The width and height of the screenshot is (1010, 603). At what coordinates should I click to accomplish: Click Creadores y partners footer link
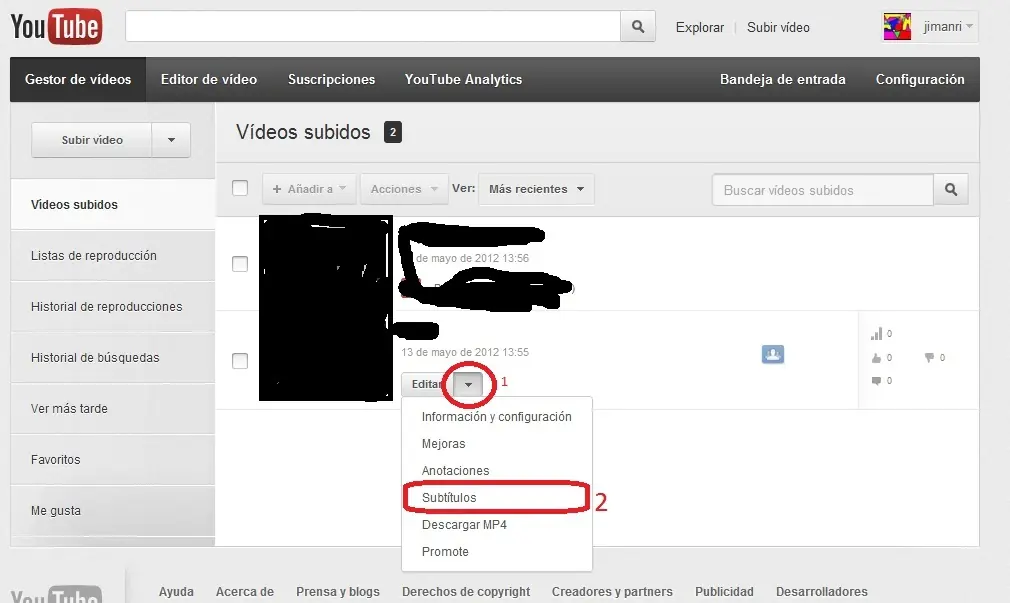612,591
